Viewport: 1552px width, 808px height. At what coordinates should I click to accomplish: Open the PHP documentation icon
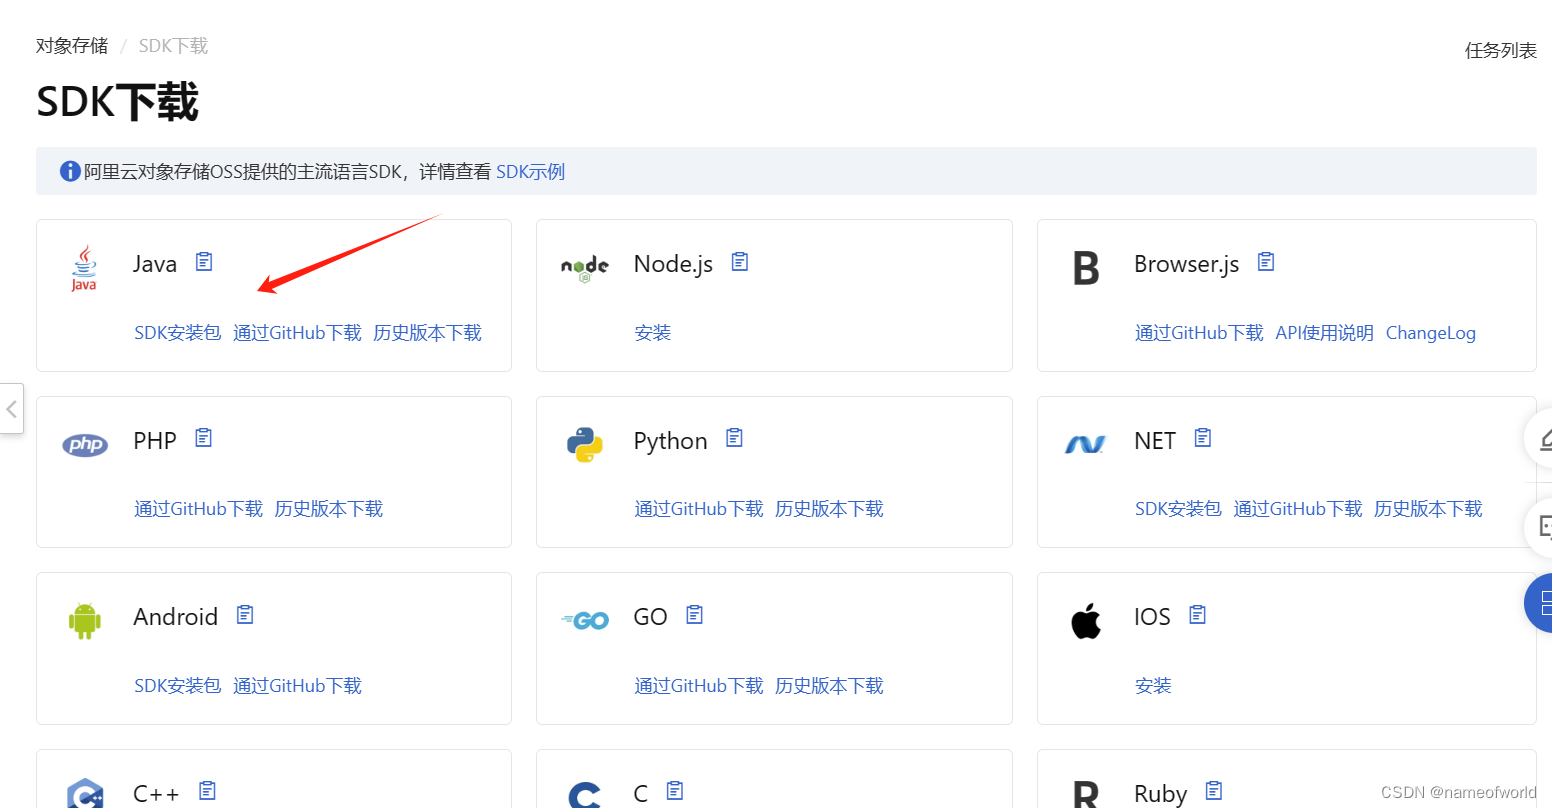[x=204, y=438]
